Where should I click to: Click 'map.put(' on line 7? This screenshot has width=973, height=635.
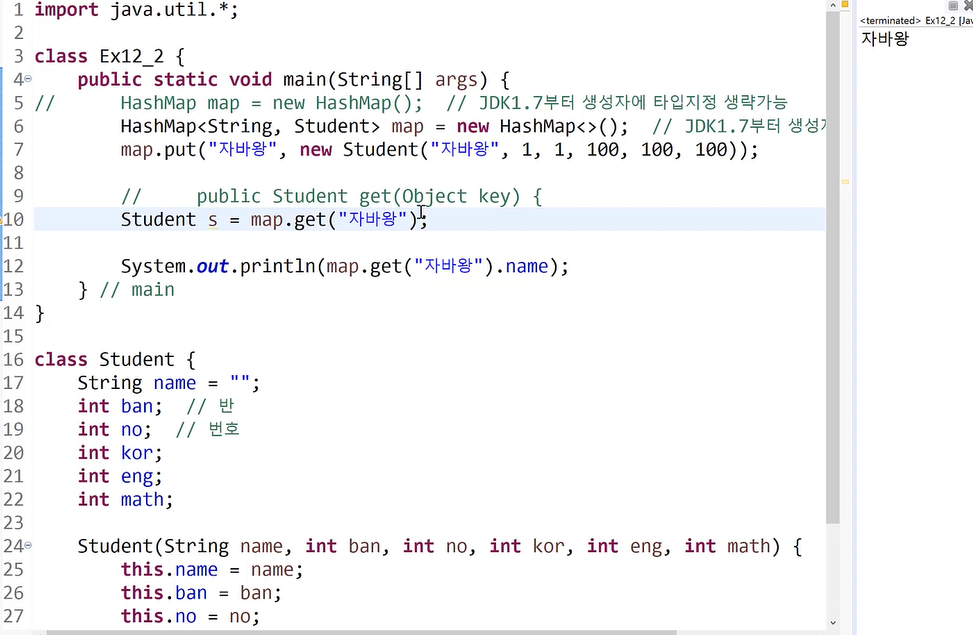pyautogui.click(x=163, y=150)
